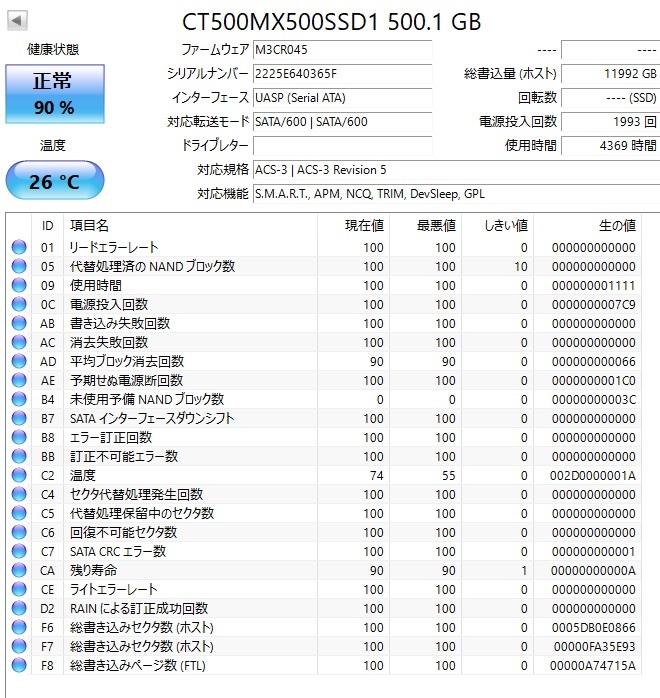
Task: Click status icon for row D2 RAINによる訂正成功回数
Action: pyautogui.click(x=19, y=608)
